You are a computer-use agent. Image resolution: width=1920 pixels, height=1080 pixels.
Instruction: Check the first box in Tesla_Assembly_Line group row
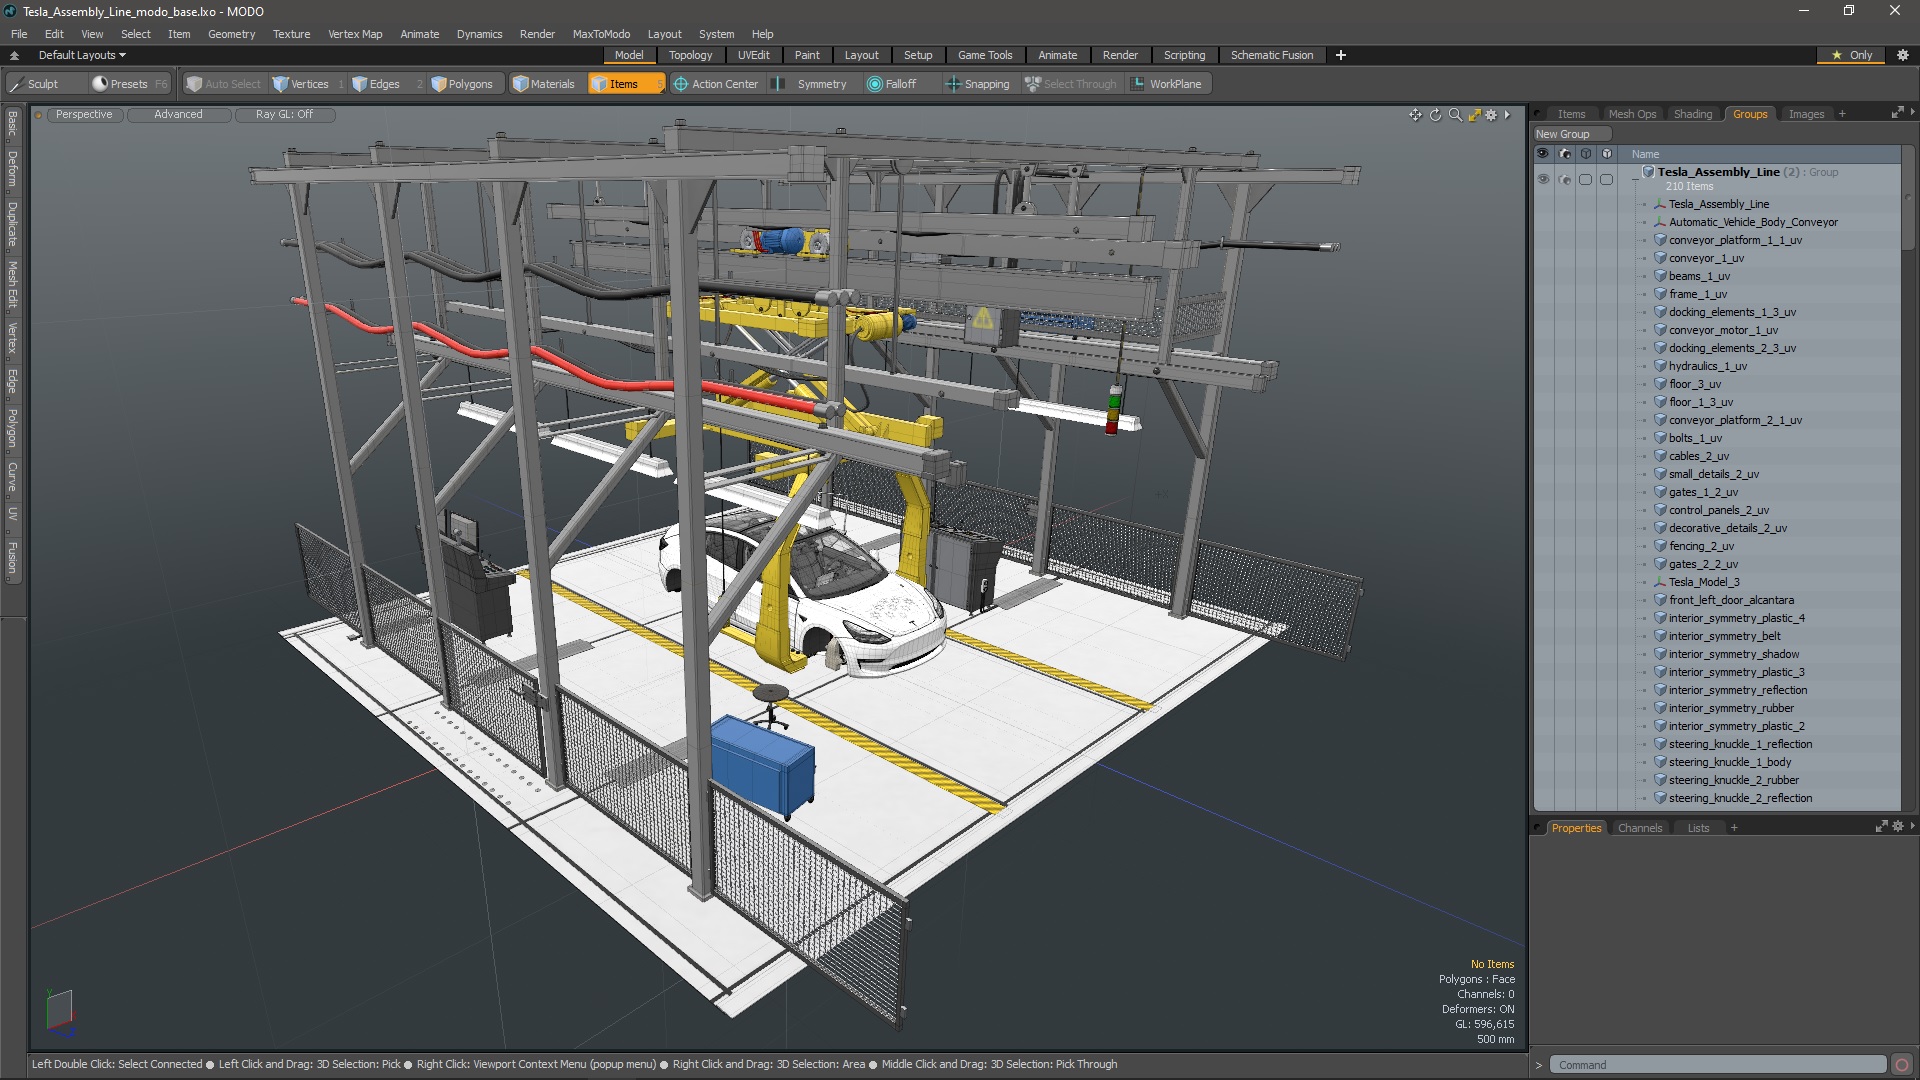click(1586, 179)
